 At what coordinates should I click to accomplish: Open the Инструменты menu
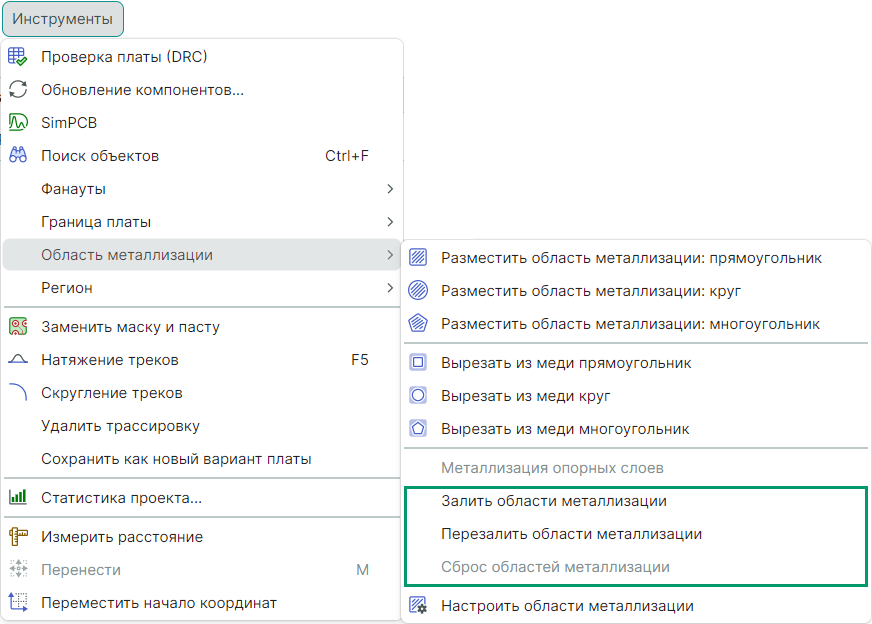[63, 19]
